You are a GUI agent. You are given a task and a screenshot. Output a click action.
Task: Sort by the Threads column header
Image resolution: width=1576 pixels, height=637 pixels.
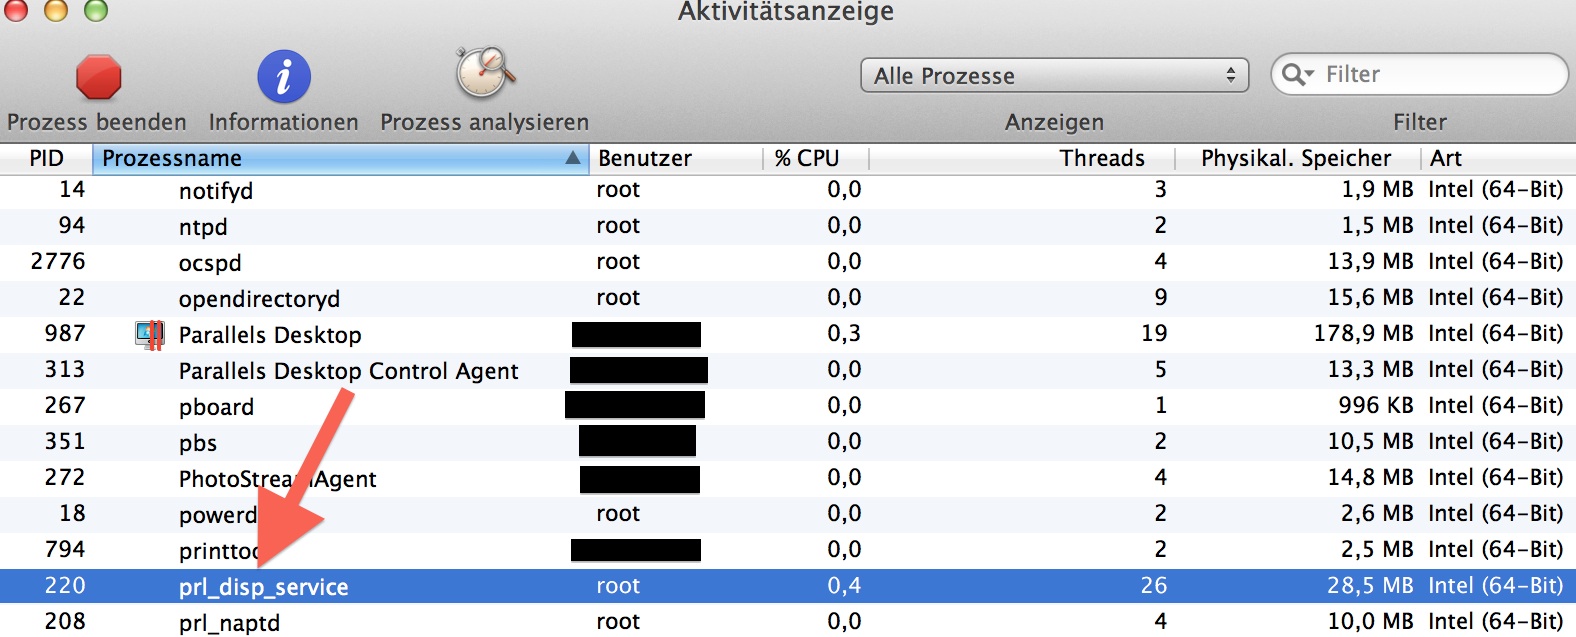(1022, 159)
